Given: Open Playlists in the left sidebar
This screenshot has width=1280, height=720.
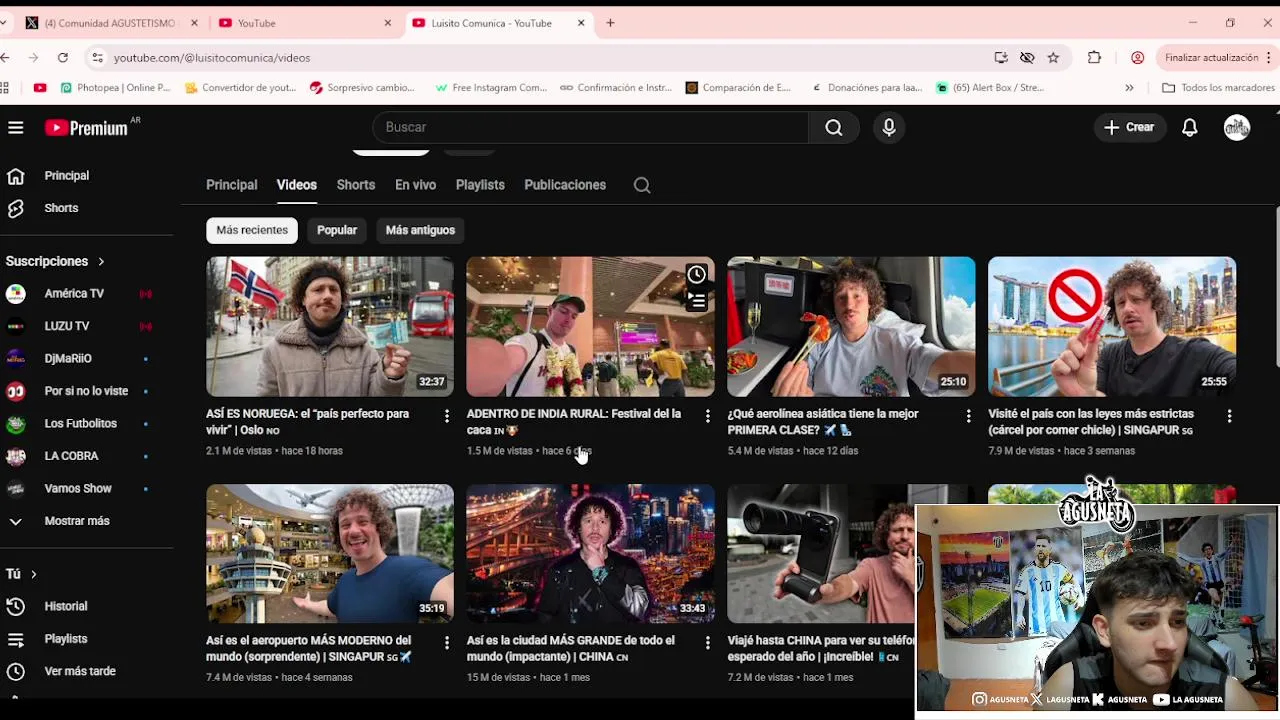Looking at the screenshot, I should [x=66, y=639].
